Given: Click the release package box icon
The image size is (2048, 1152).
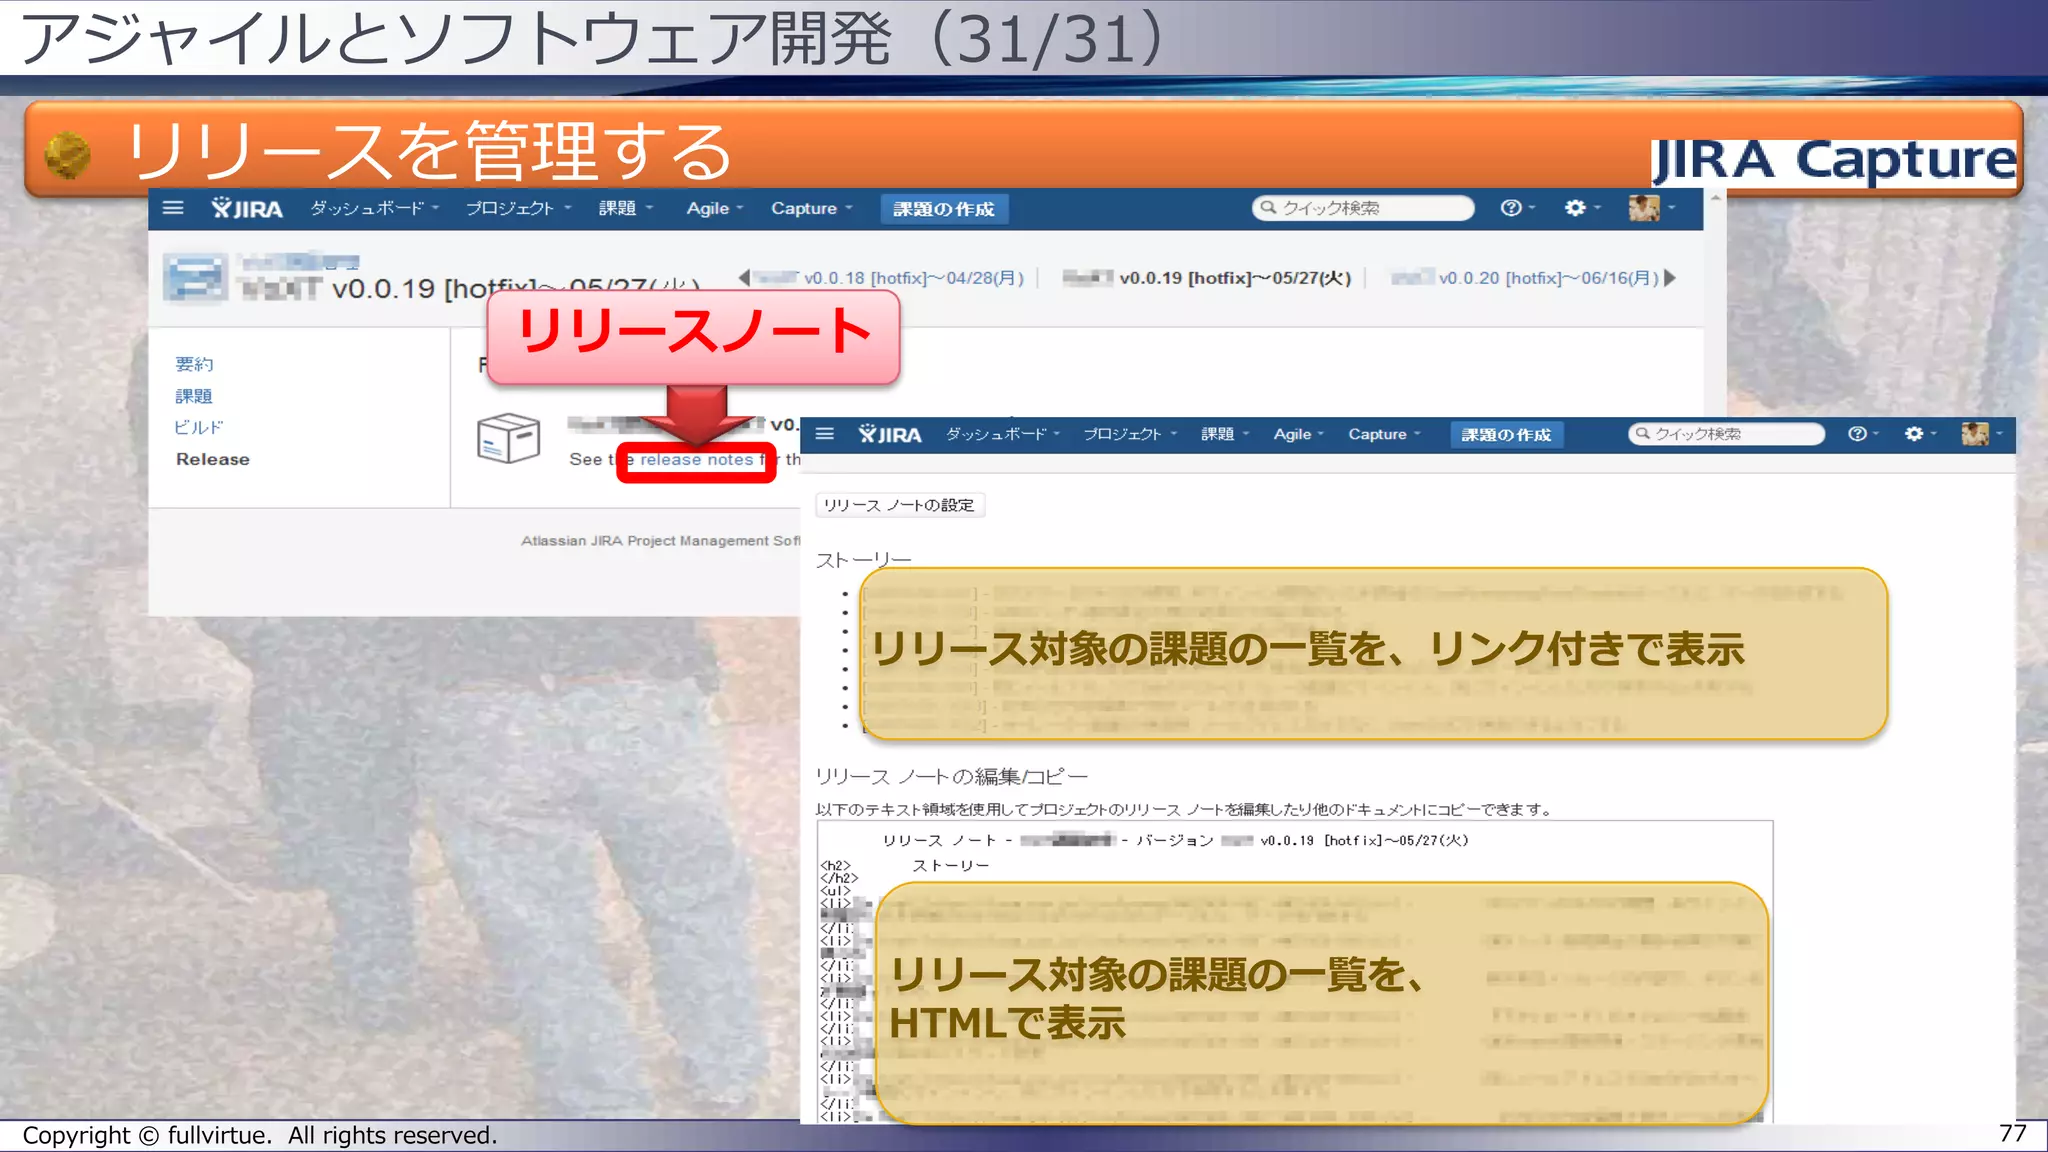Looking at the screenshot, I should [x=509, y=438].
